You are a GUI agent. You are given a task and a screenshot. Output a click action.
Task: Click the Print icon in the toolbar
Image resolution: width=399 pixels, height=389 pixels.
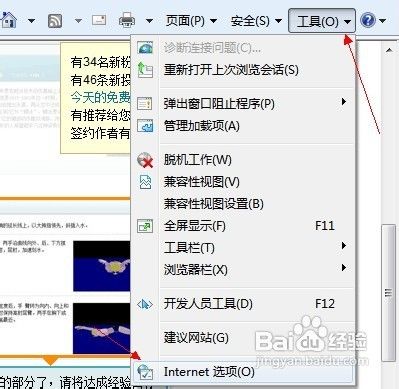coord(127,20)
